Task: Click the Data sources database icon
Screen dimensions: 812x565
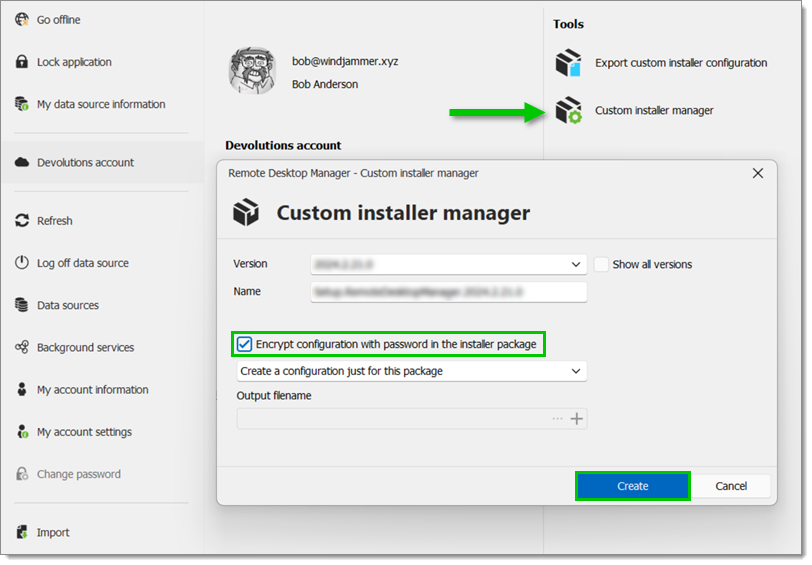Action: pos(22,305)
